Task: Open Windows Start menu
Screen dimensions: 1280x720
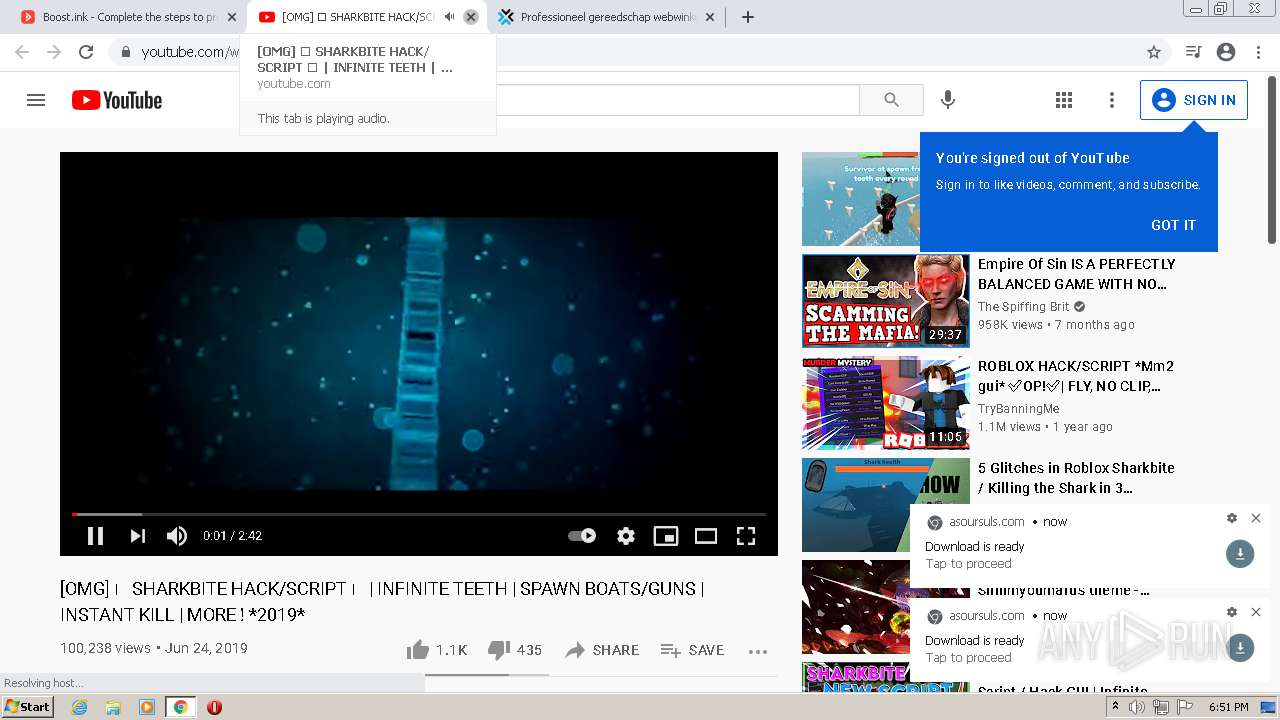Action: 28,707
